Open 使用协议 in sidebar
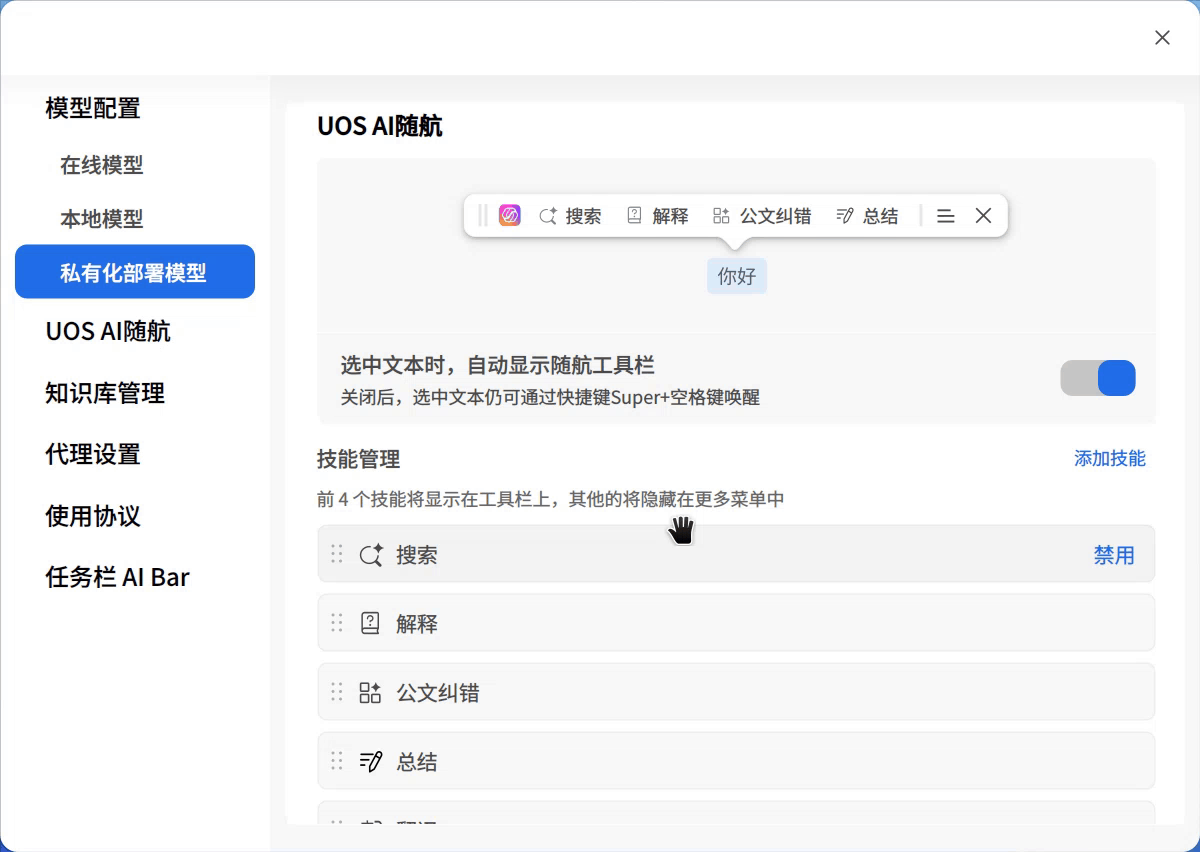1200x852 pixels. [x=93, y=516]
